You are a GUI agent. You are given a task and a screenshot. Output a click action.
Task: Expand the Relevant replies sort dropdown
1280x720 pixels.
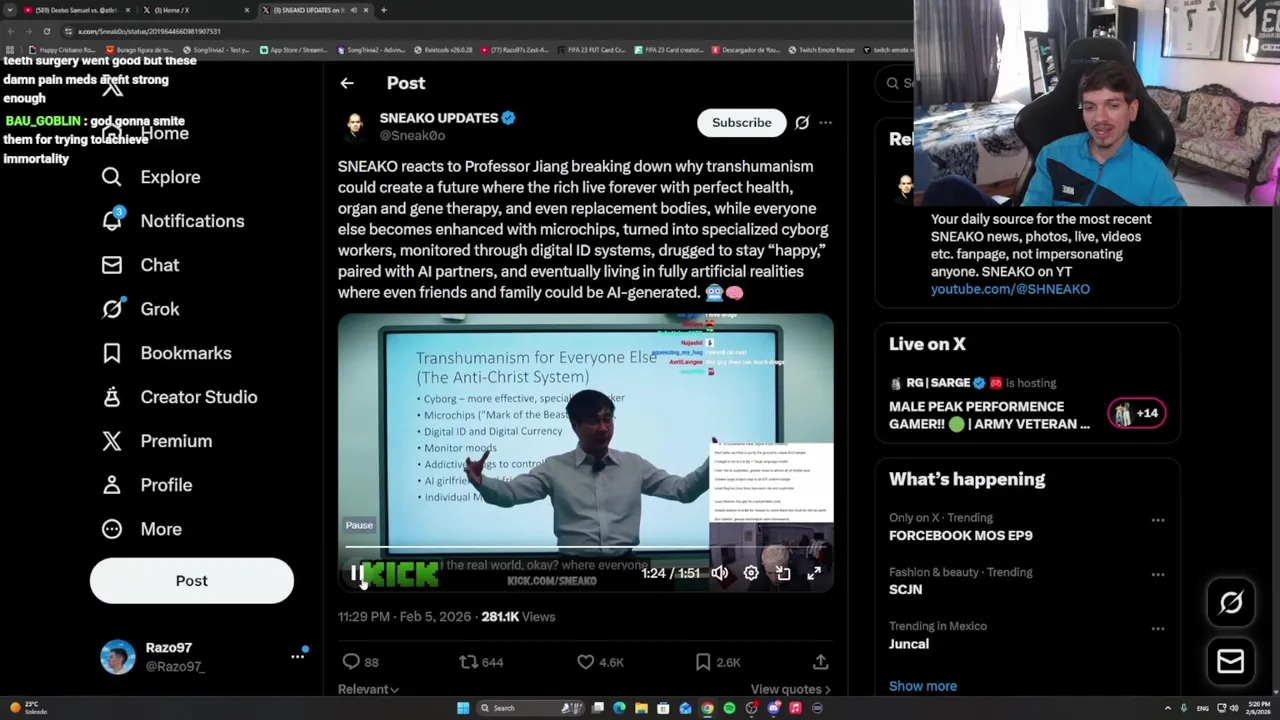click(368, 689)
